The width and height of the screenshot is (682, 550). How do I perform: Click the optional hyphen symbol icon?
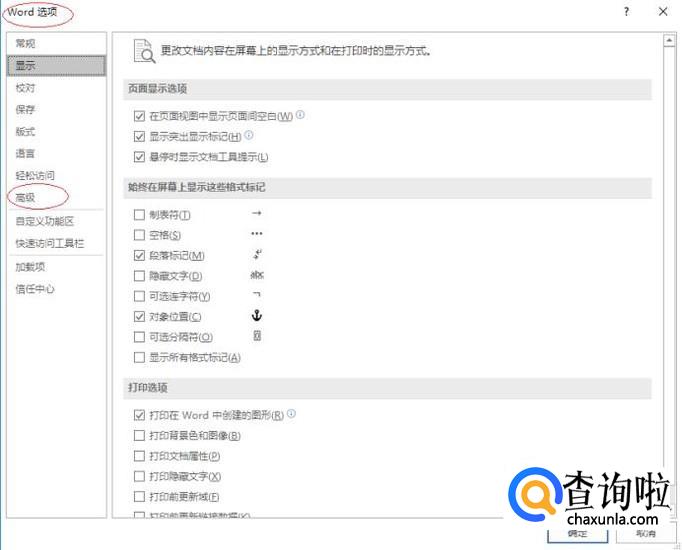pyautogui.click(x=257, y=294)
